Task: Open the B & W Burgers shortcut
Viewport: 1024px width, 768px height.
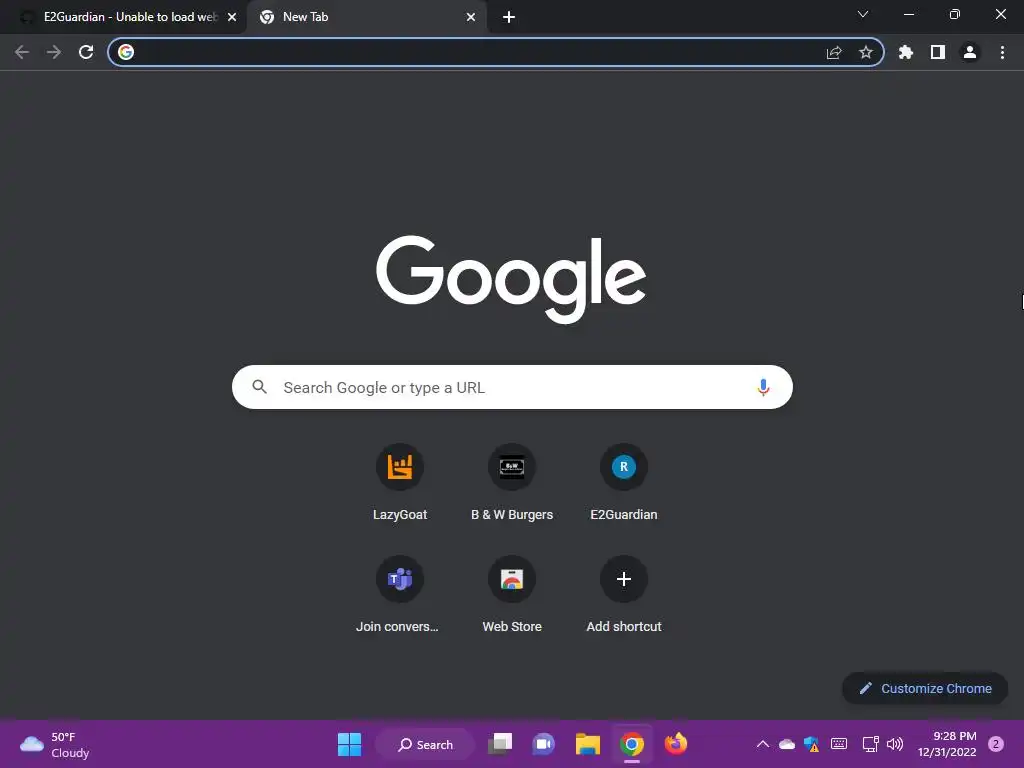Action: [512, 483]
